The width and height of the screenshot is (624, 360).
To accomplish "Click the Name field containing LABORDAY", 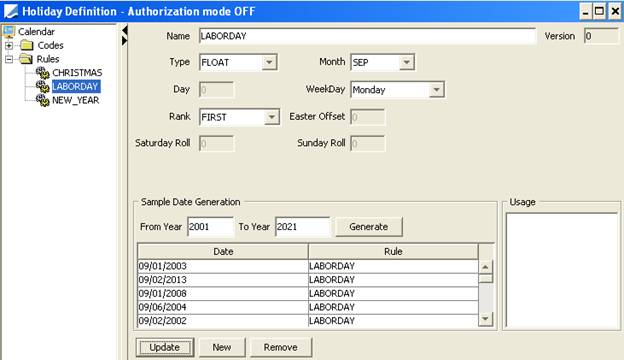I will point(367,36).
